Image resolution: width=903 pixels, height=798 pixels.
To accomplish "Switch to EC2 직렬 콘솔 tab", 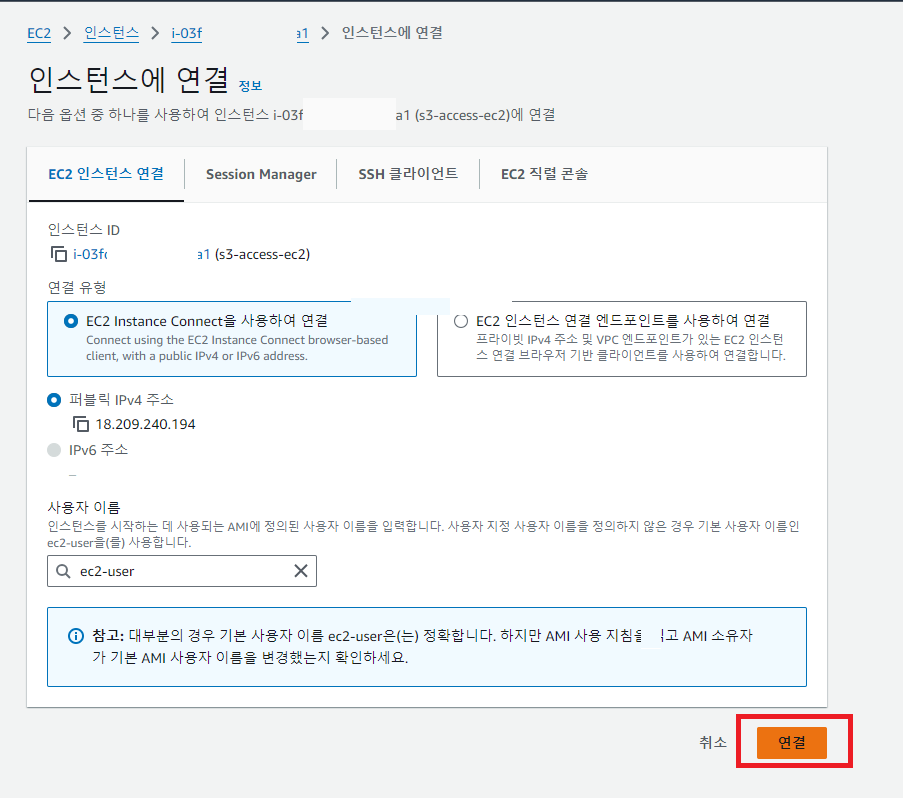I will pyautogui.click(x=544, y=174).
